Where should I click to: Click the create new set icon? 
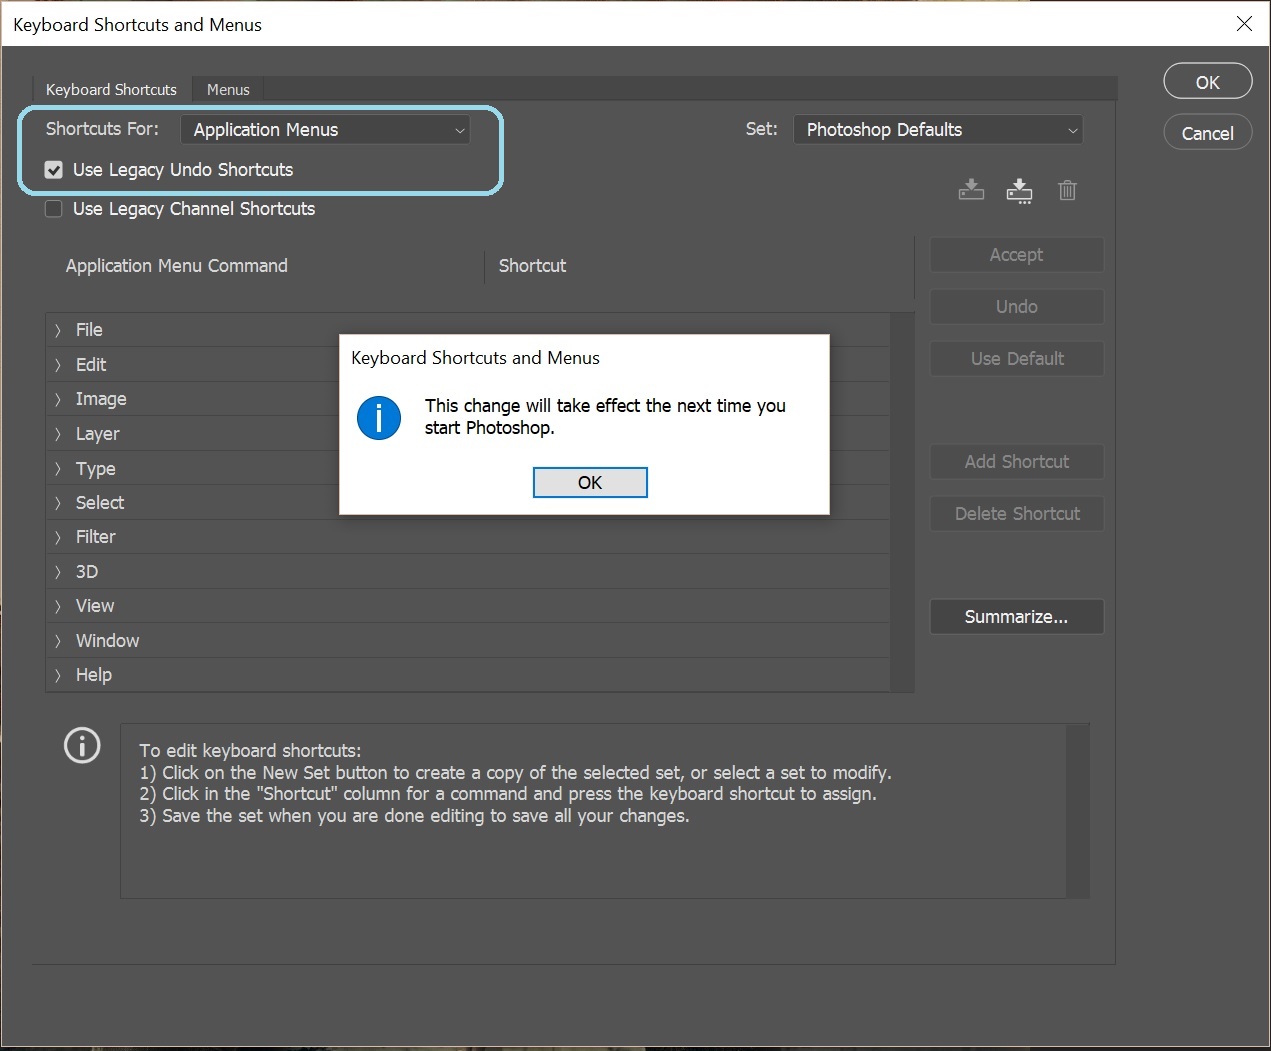pyautogui.click(x=1019, y=190)
